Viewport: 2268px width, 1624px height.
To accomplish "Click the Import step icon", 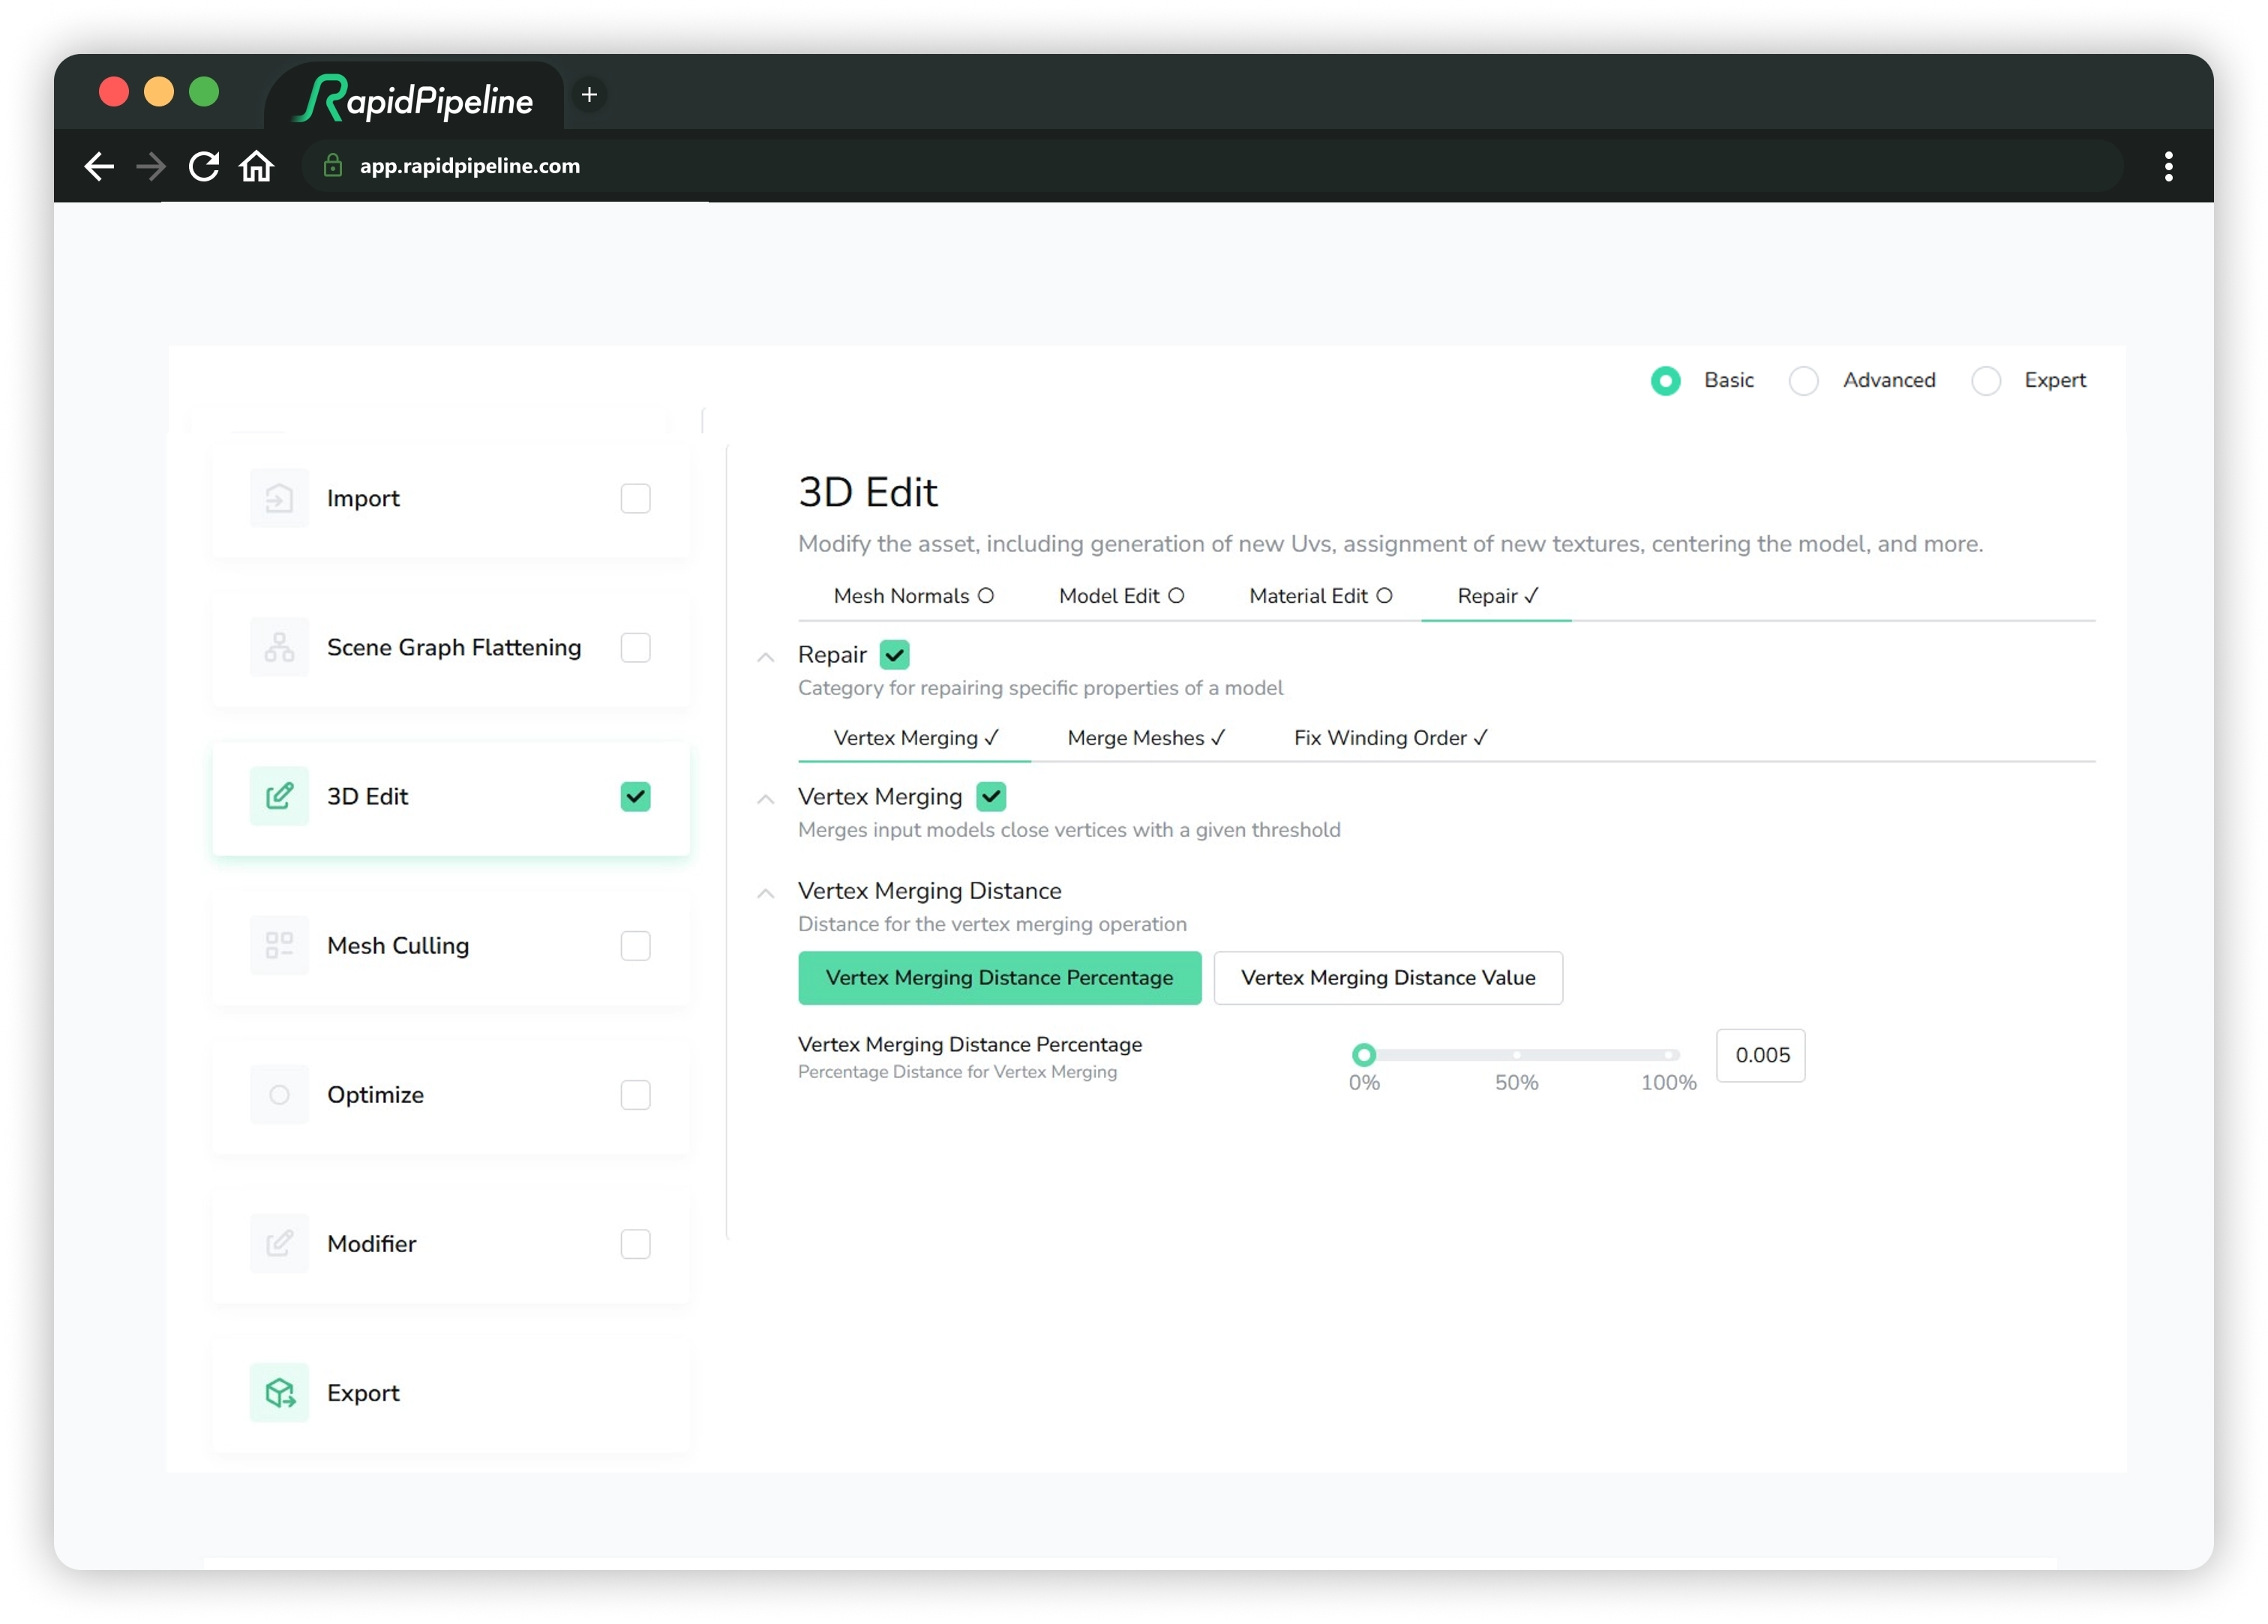I will (x=279, y=498).
